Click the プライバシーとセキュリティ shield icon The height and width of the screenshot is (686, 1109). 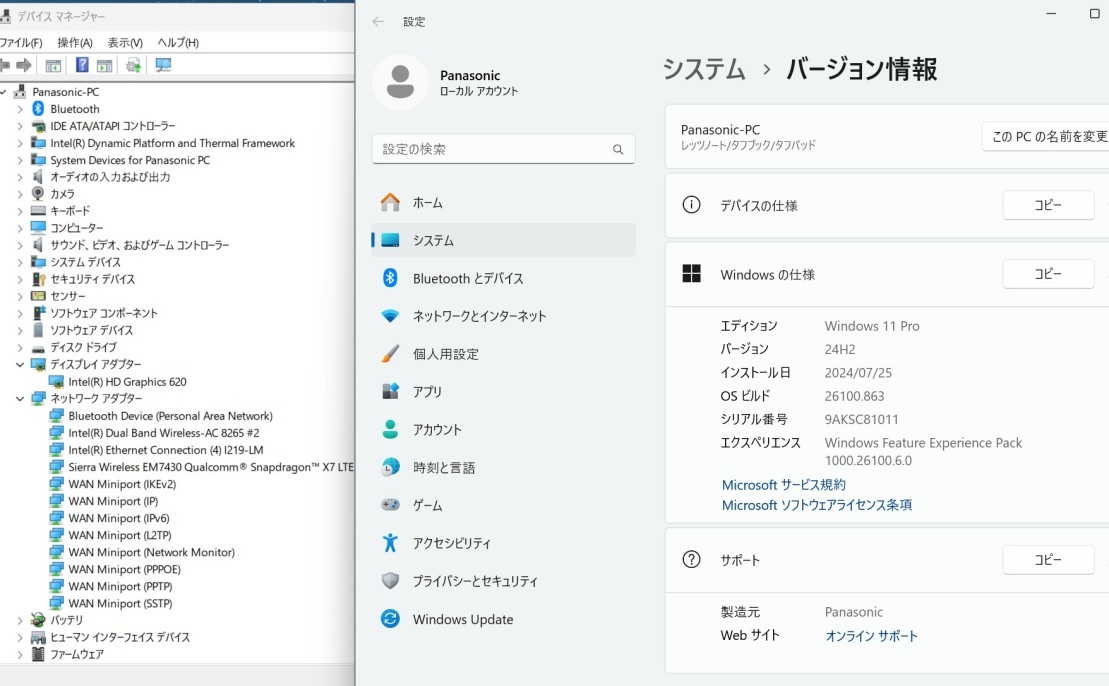tap(390, 581)
